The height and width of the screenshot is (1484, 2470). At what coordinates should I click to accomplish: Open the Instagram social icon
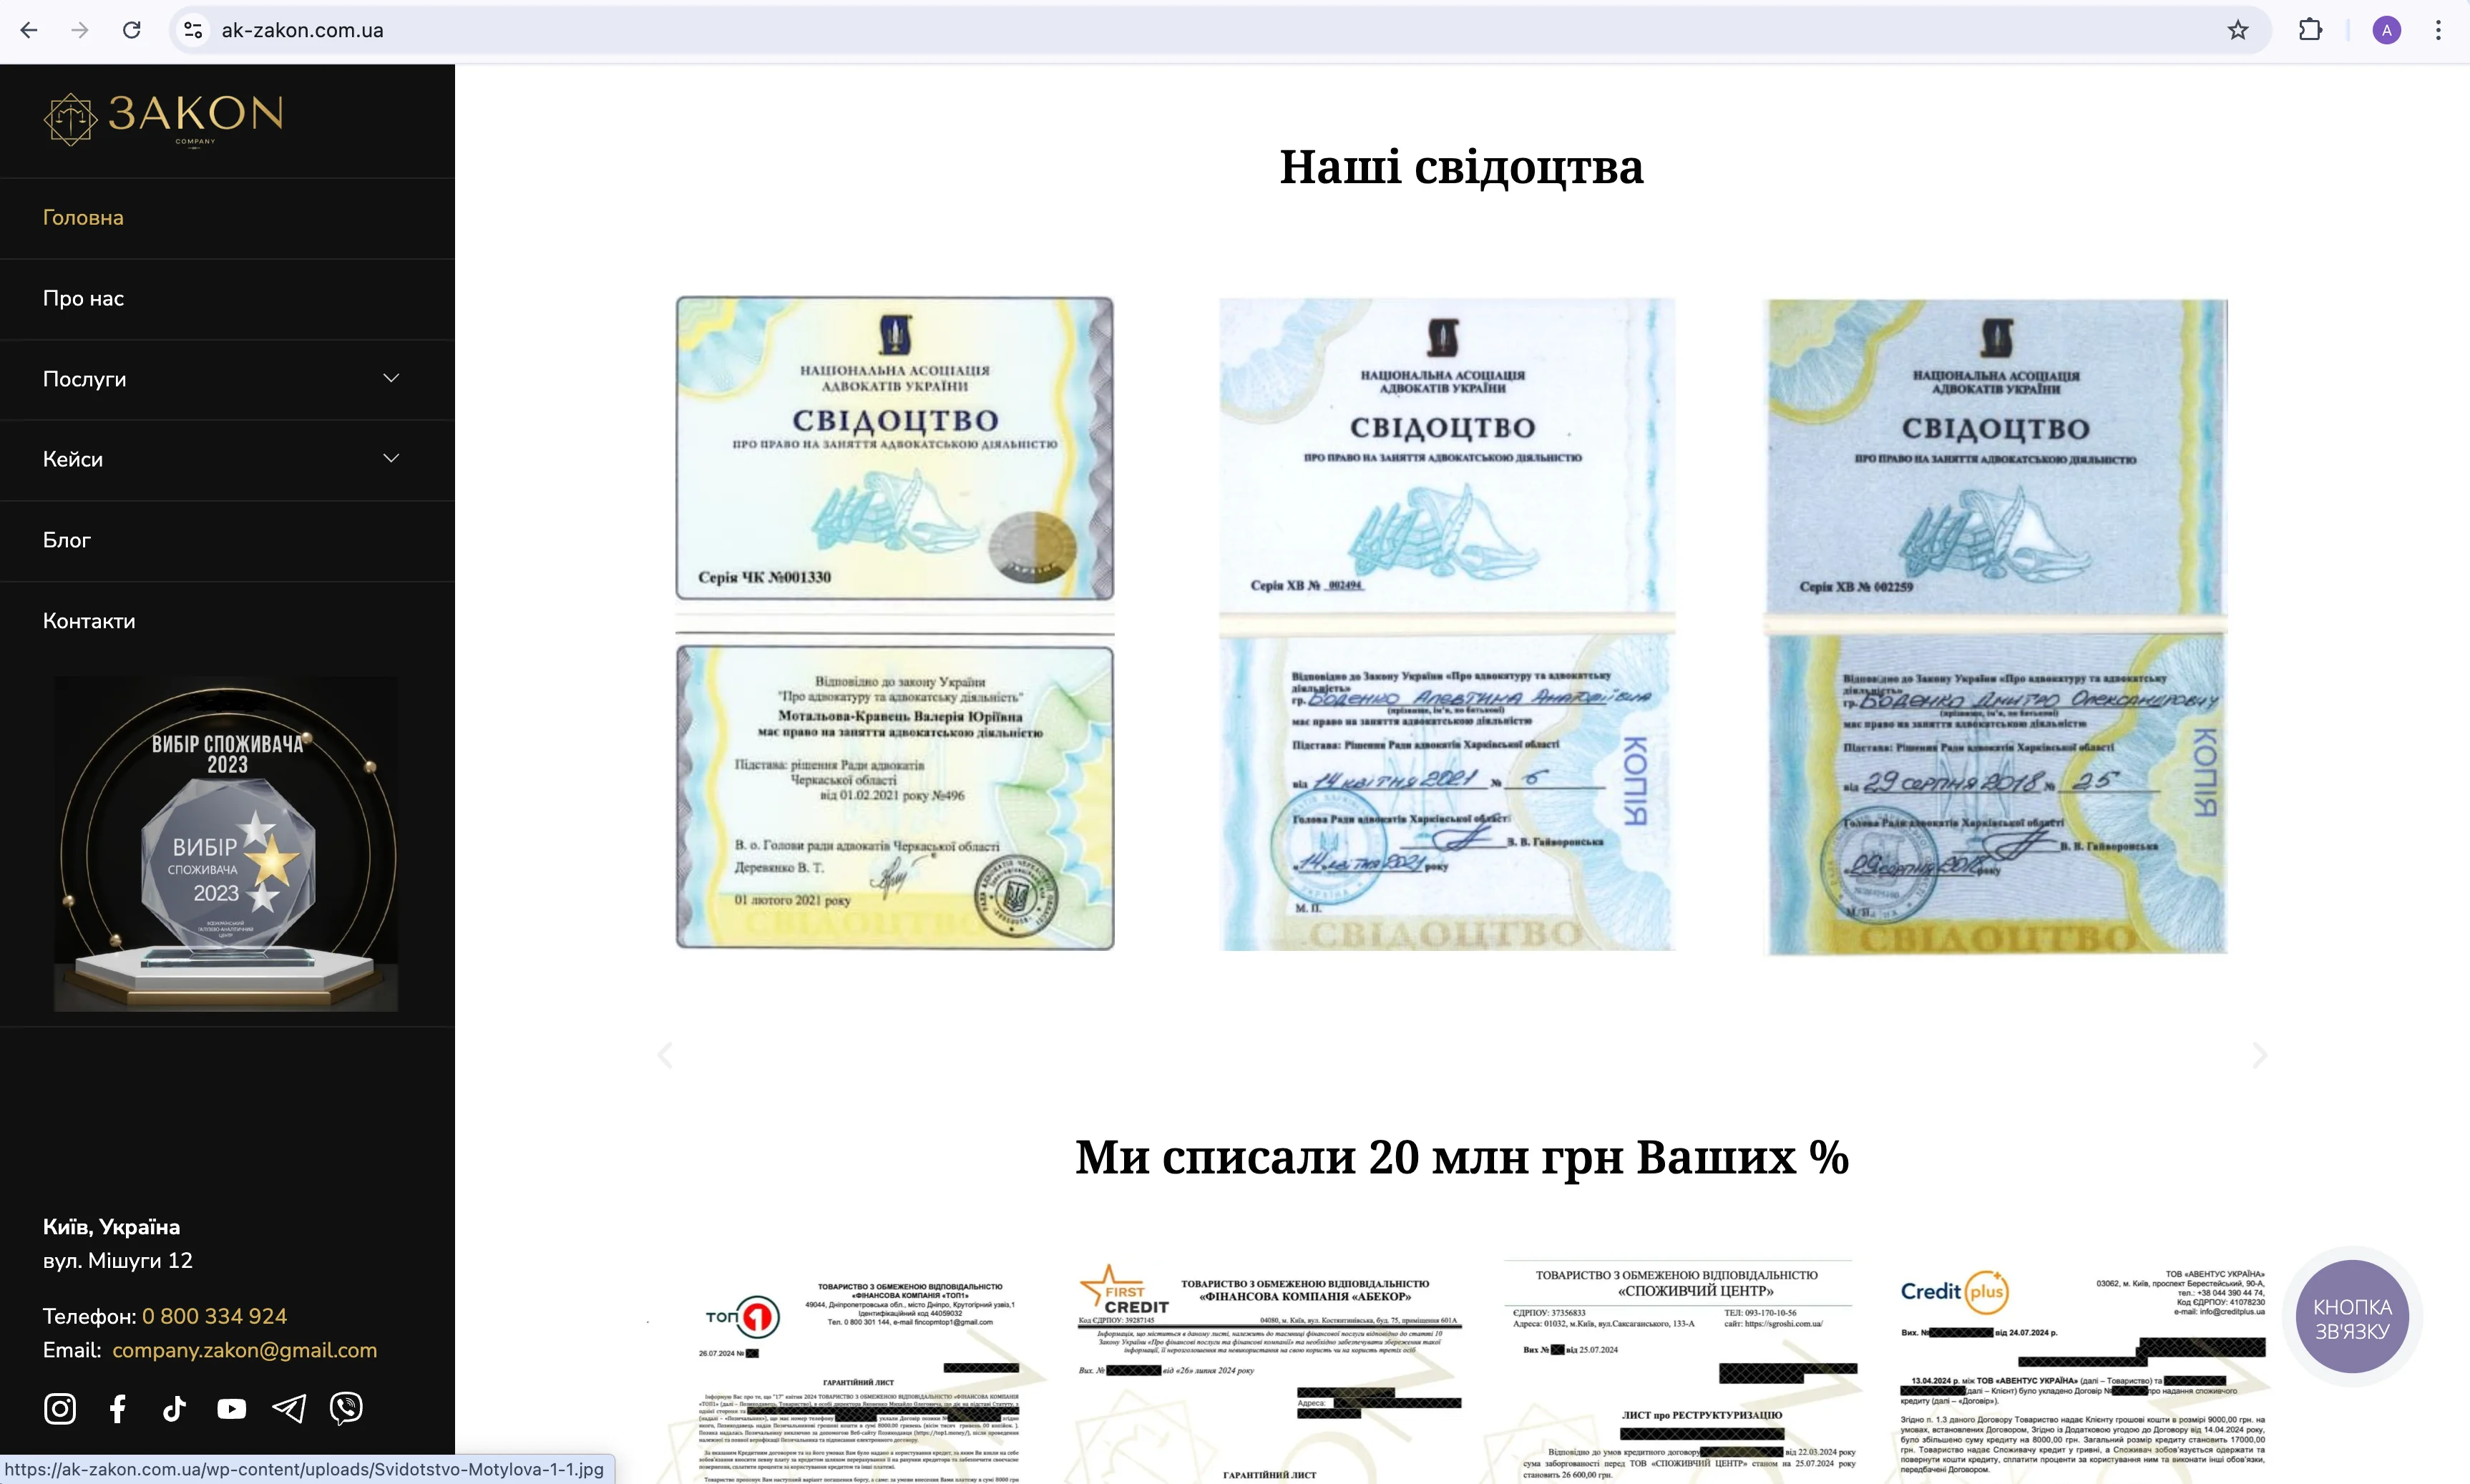click(x=60, y=1408)
